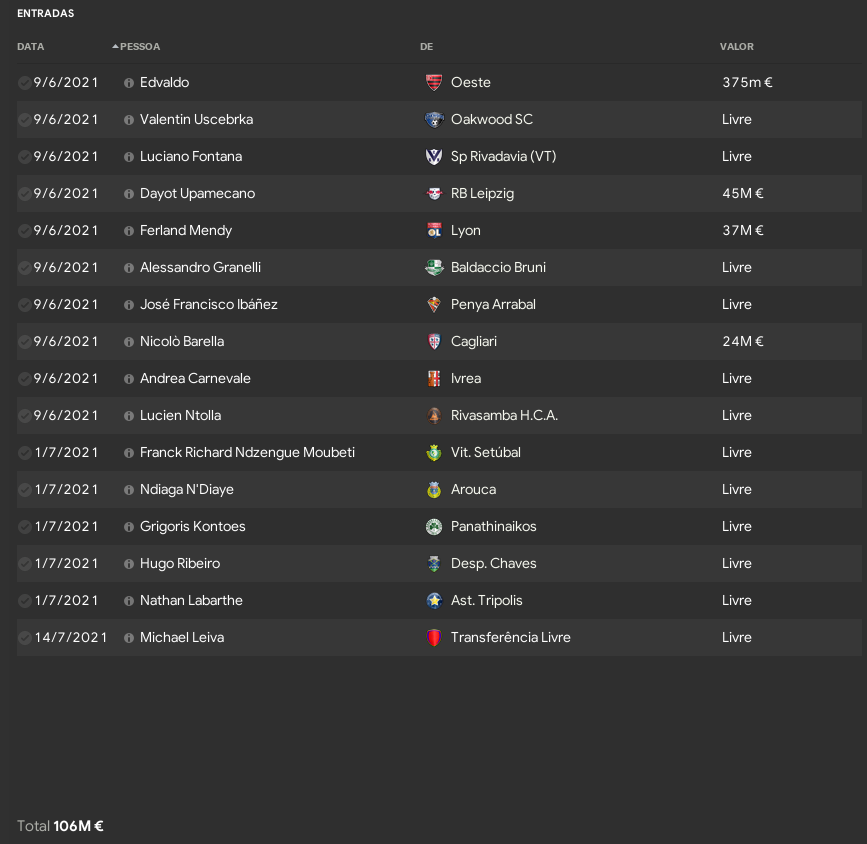Sort by the PESSOA column arrow
This screenshot has height=844, width=867.
tap(115, 46)
